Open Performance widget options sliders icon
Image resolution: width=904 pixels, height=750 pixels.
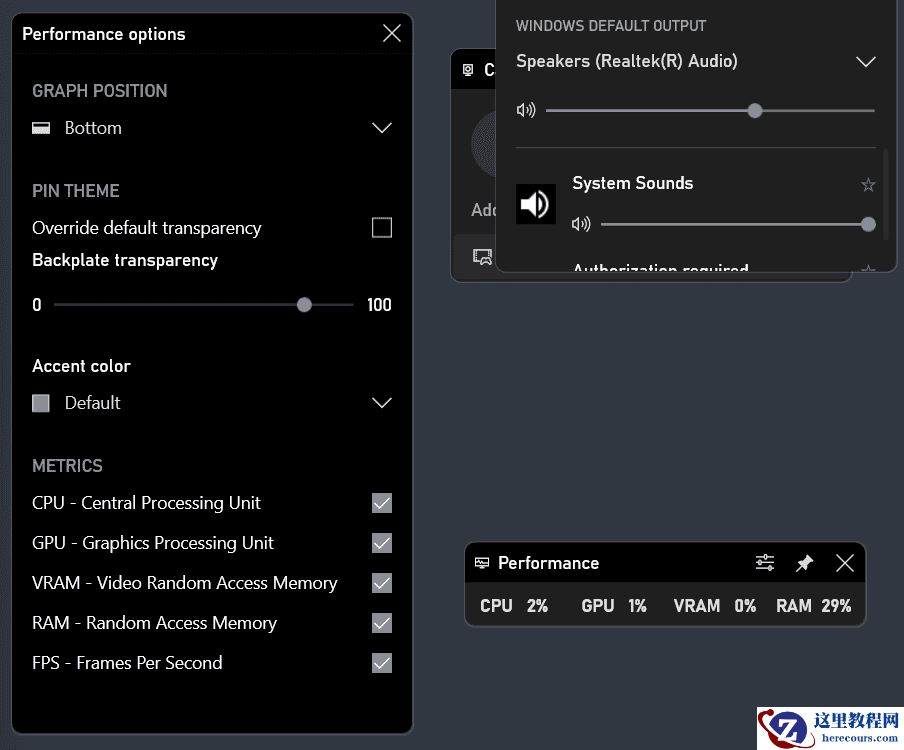coord(765,563)
